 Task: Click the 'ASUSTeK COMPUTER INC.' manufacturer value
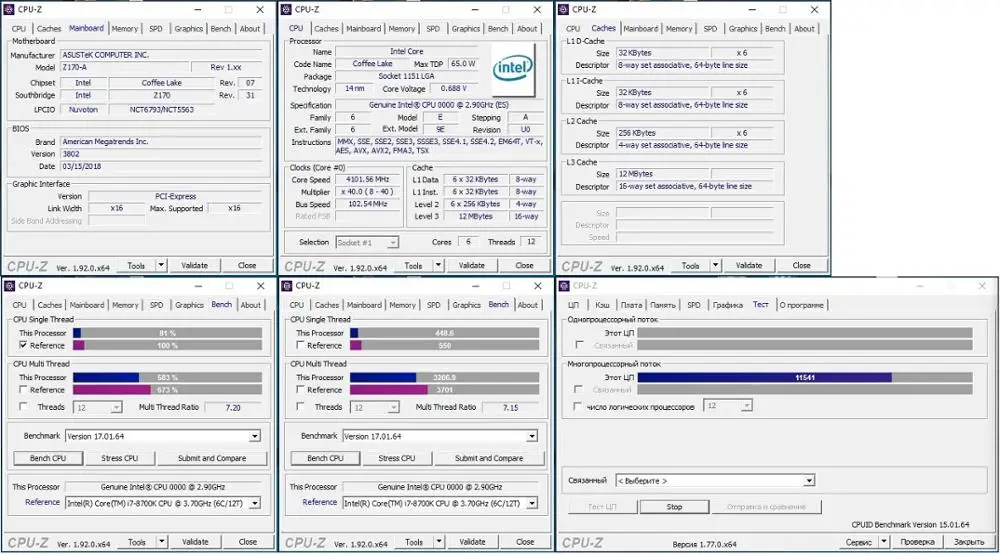161,55
